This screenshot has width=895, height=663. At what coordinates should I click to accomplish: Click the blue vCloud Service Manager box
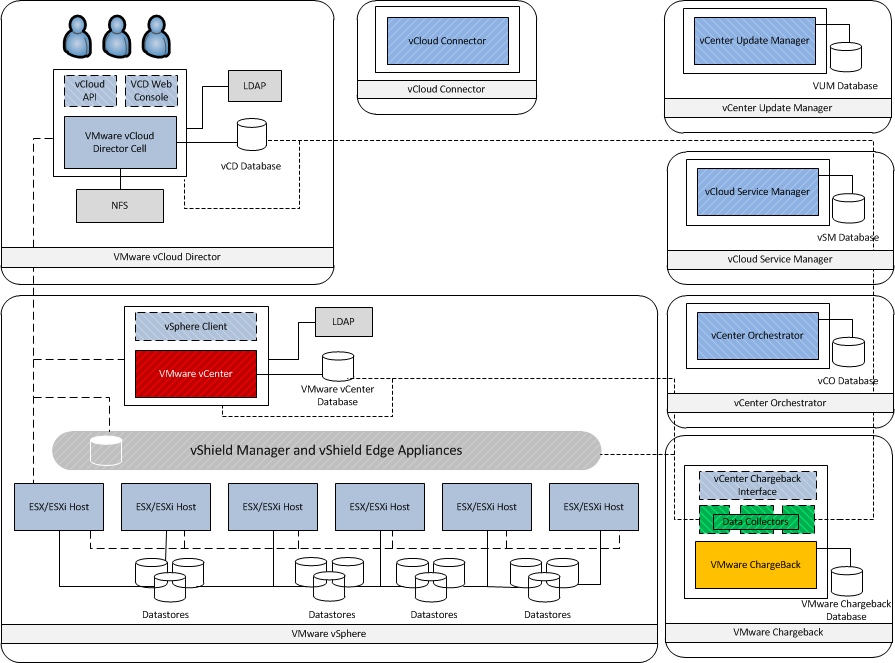(x=757, y=192)
